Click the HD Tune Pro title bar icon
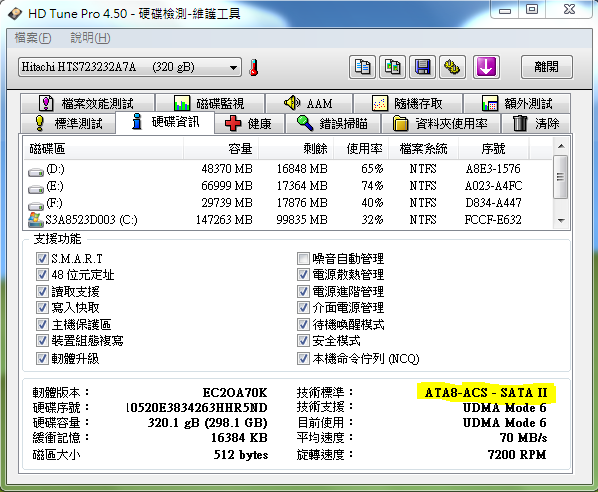 coord(15,14)
